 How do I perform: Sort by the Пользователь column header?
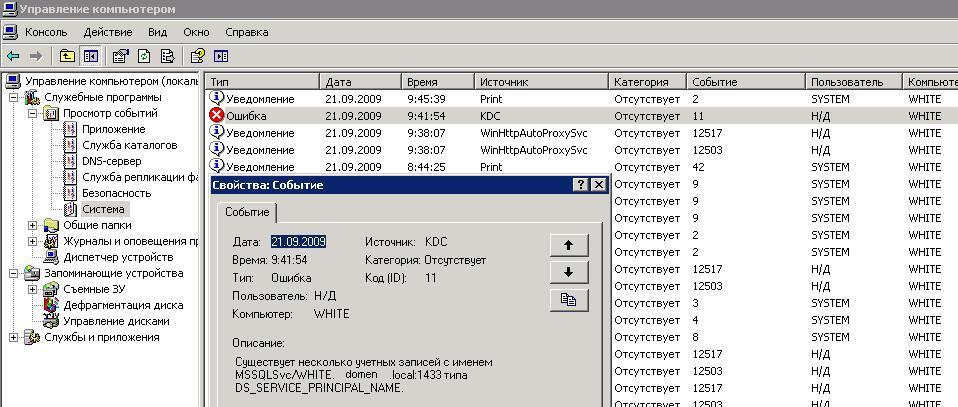[854, 81]
